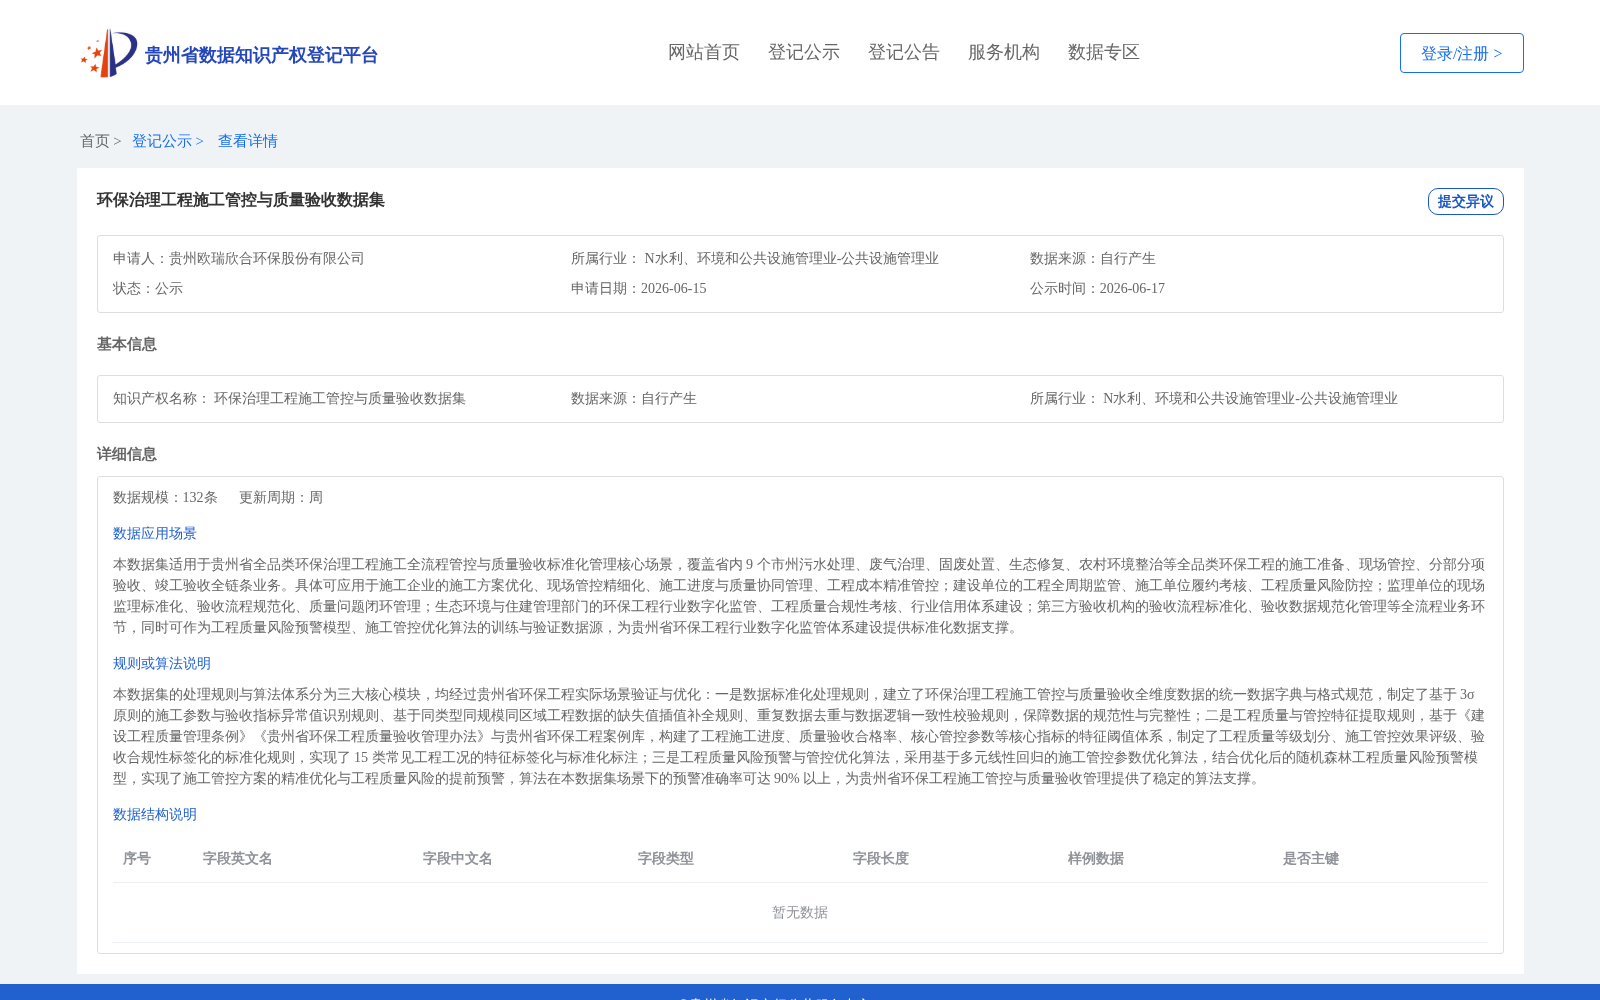Click 基本信息 section heading
Viewport: 1600px width, 1000px height.
127,344
